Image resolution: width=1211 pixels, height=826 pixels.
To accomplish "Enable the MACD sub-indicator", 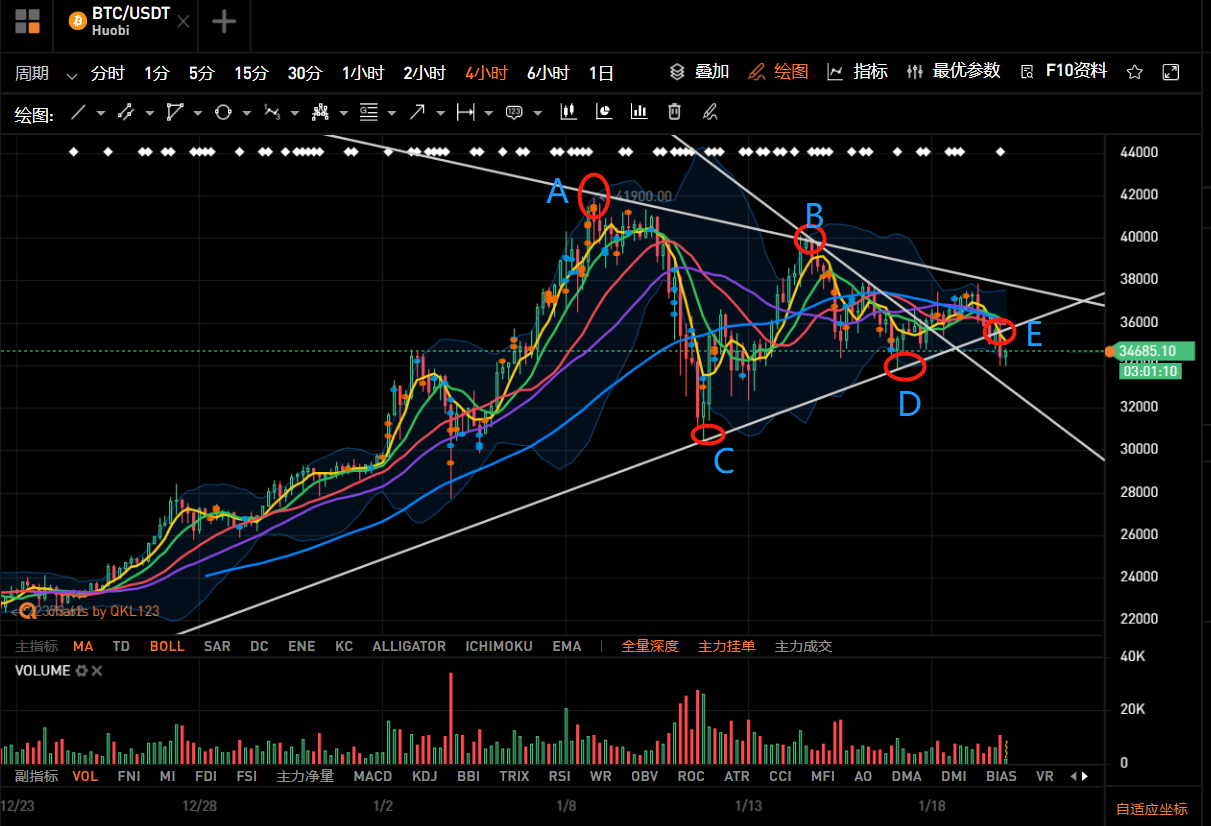I will tap(373, 776).
